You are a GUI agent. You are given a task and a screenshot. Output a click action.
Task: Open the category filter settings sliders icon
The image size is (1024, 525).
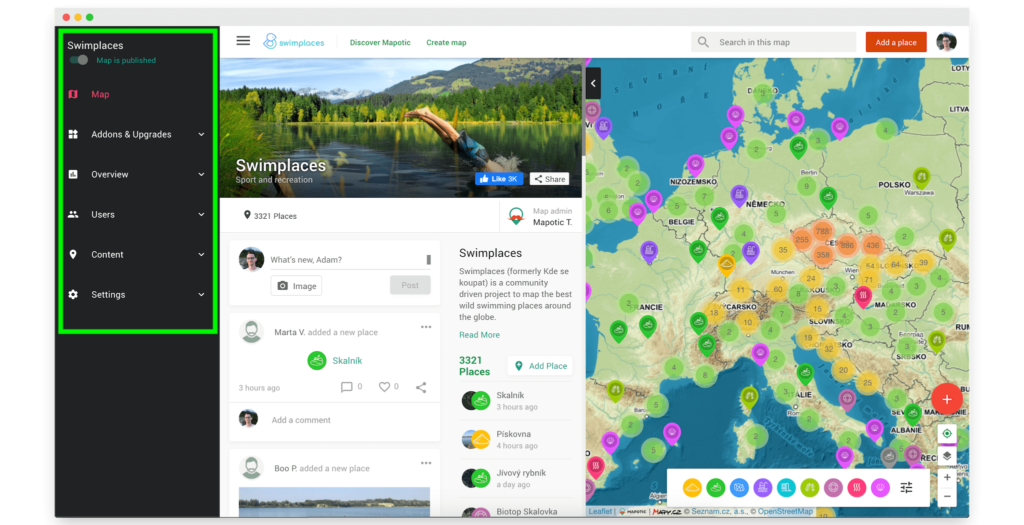[x=906, y=487]
